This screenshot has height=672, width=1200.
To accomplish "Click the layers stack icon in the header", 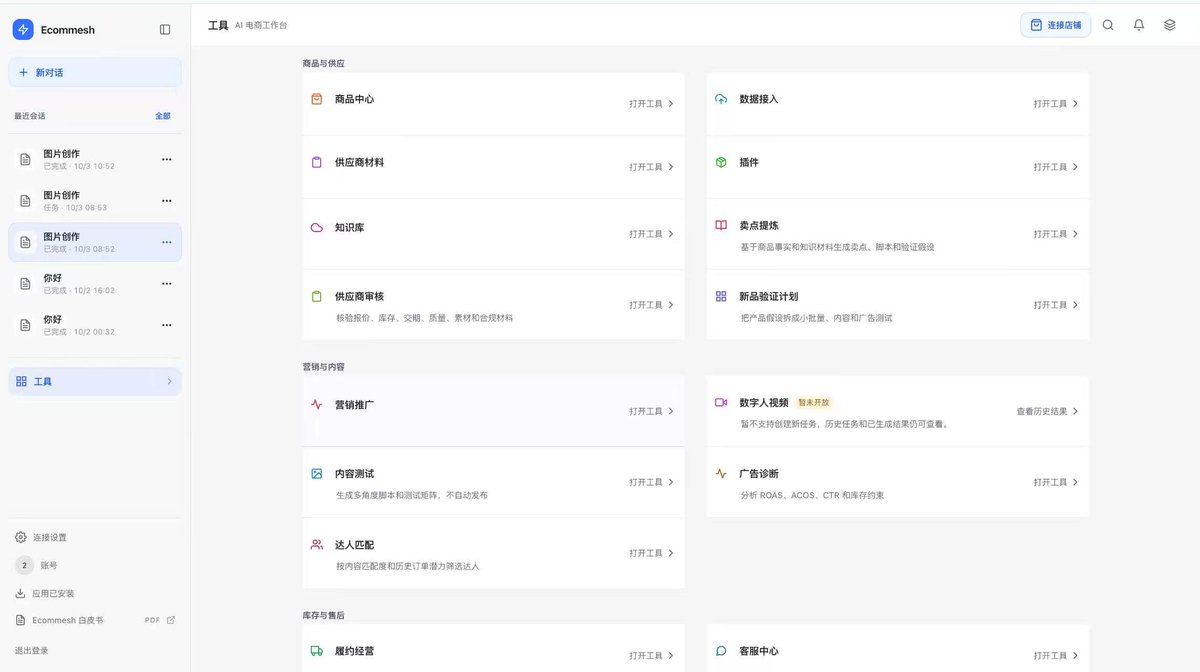I will (x=1170, y=25).
